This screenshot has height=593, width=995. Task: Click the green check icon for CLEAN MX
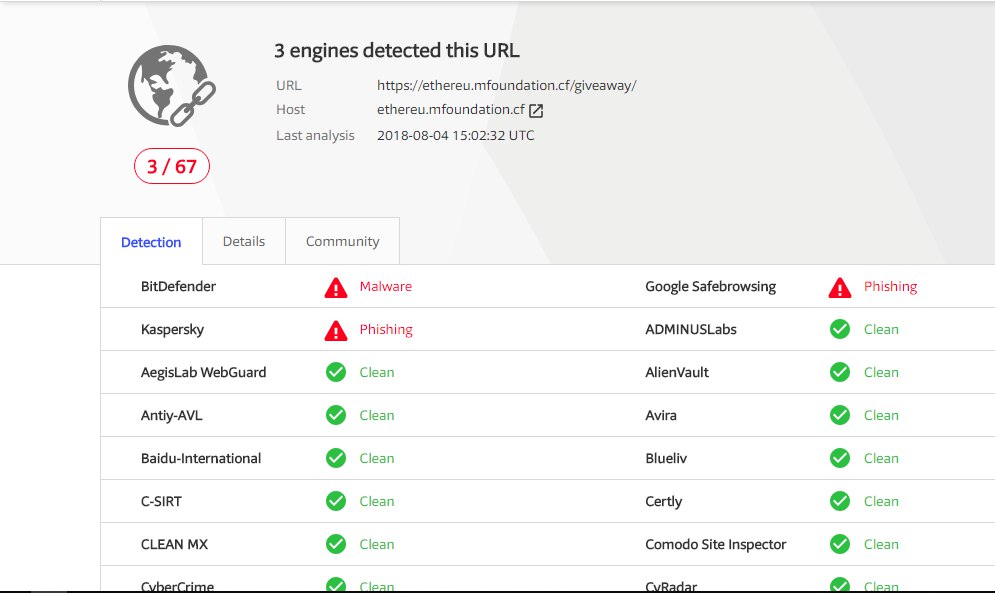336,544
